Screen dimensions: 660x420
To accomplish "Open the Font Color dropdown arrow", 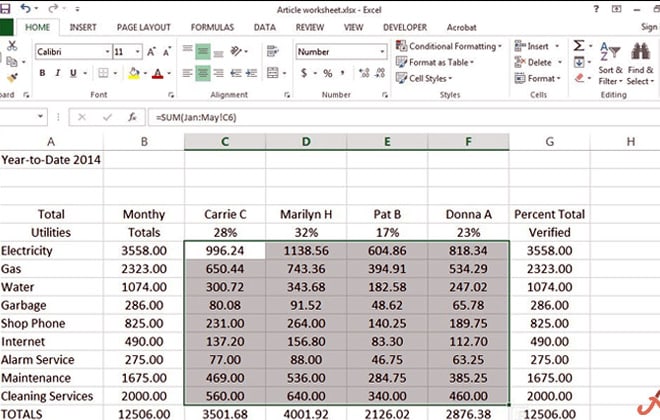I will 169,74.
